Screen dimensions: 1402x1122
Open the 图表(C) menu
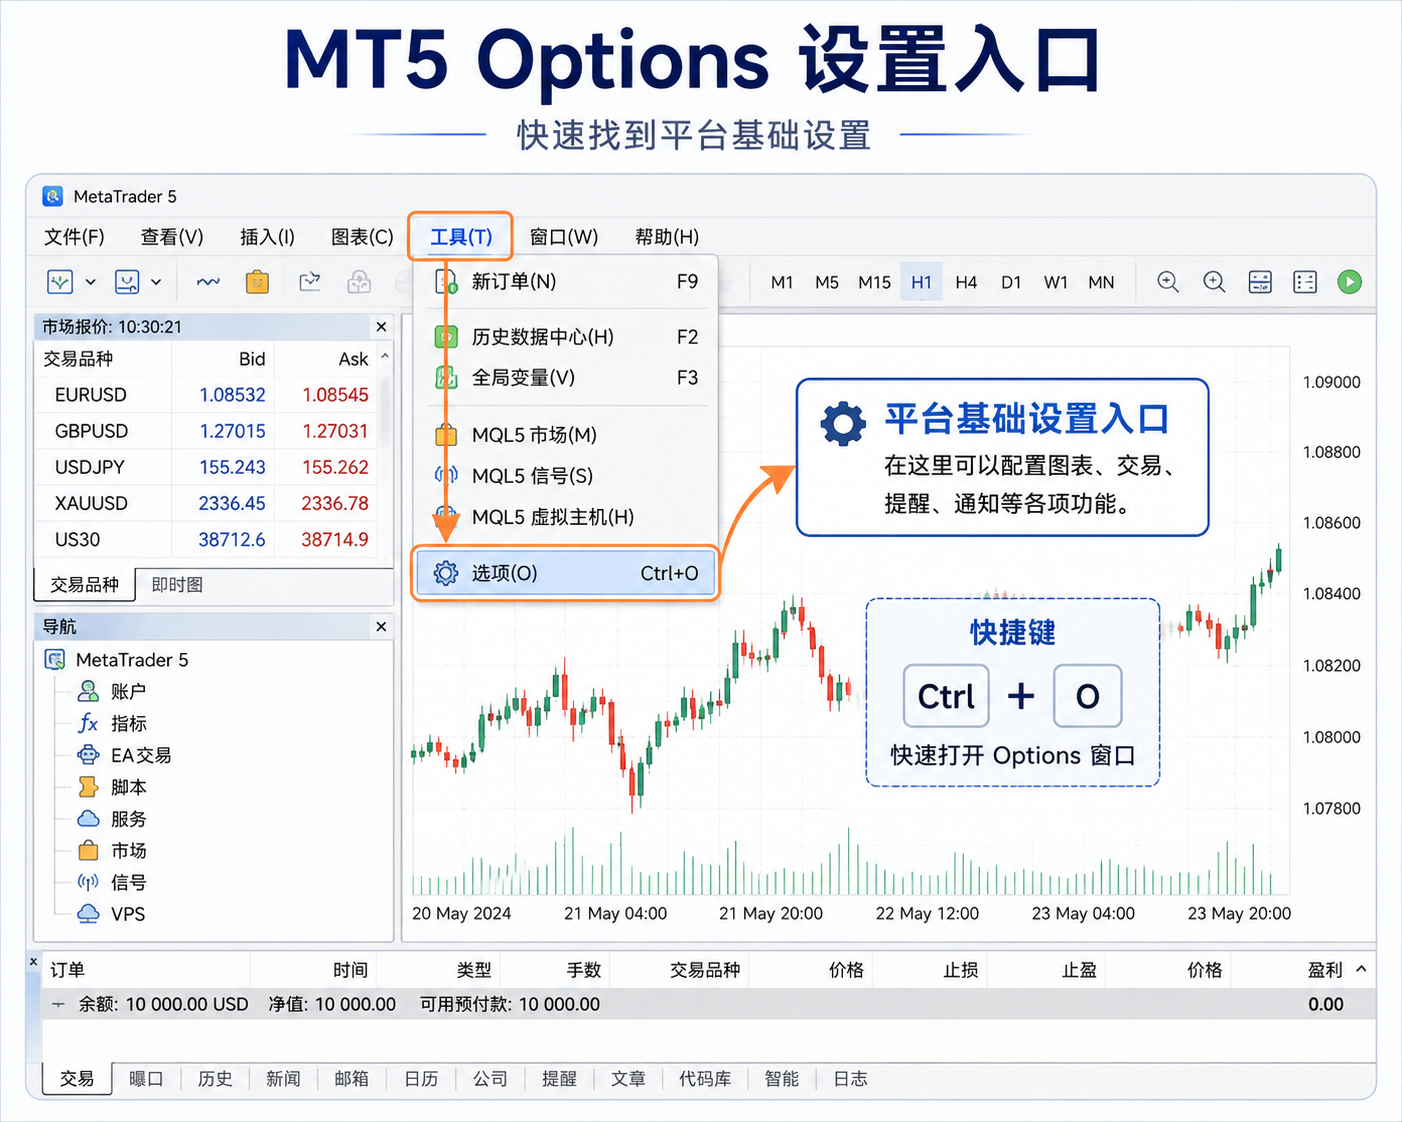tap(362, 237)
